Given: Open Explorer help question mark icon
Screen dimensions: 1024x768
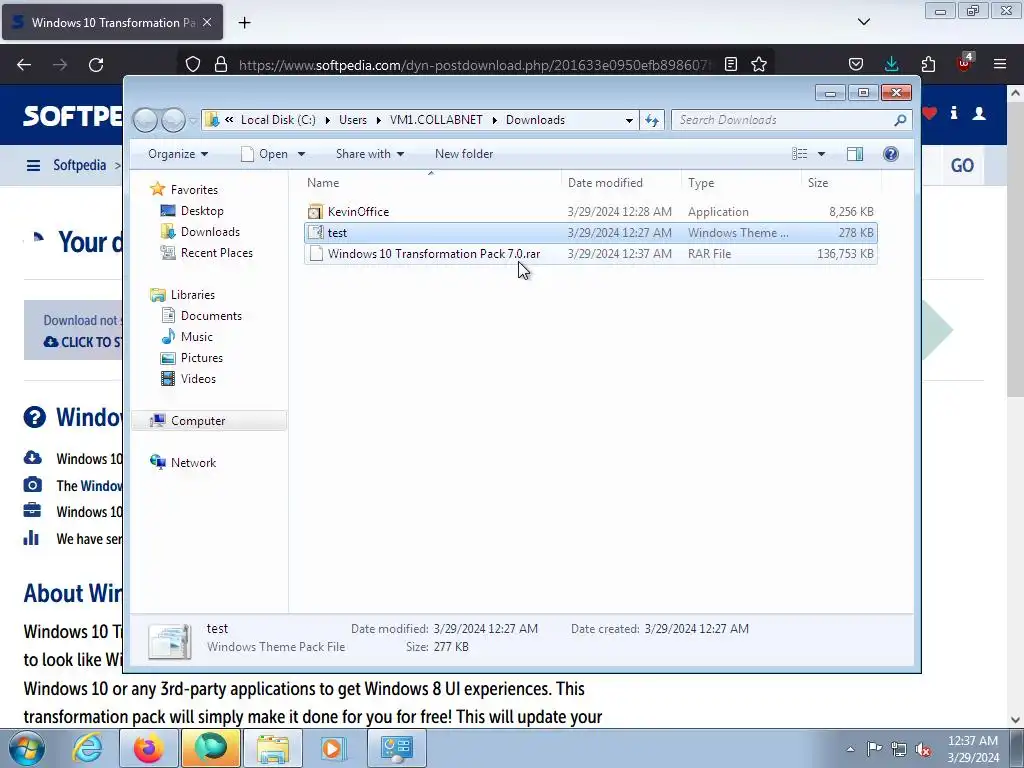Looking at the screenshot, I should [891, 154].
